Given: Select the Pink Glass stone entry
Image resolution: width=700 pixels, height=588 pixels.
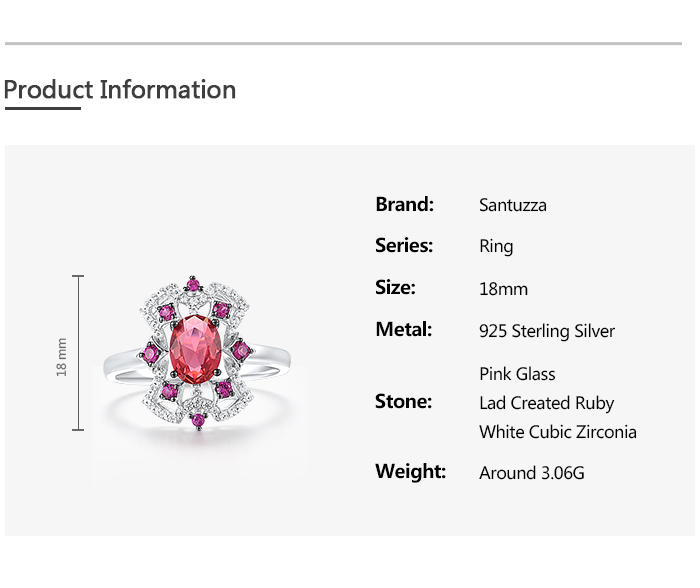Looking at the screenshot, I should (517, 374).
